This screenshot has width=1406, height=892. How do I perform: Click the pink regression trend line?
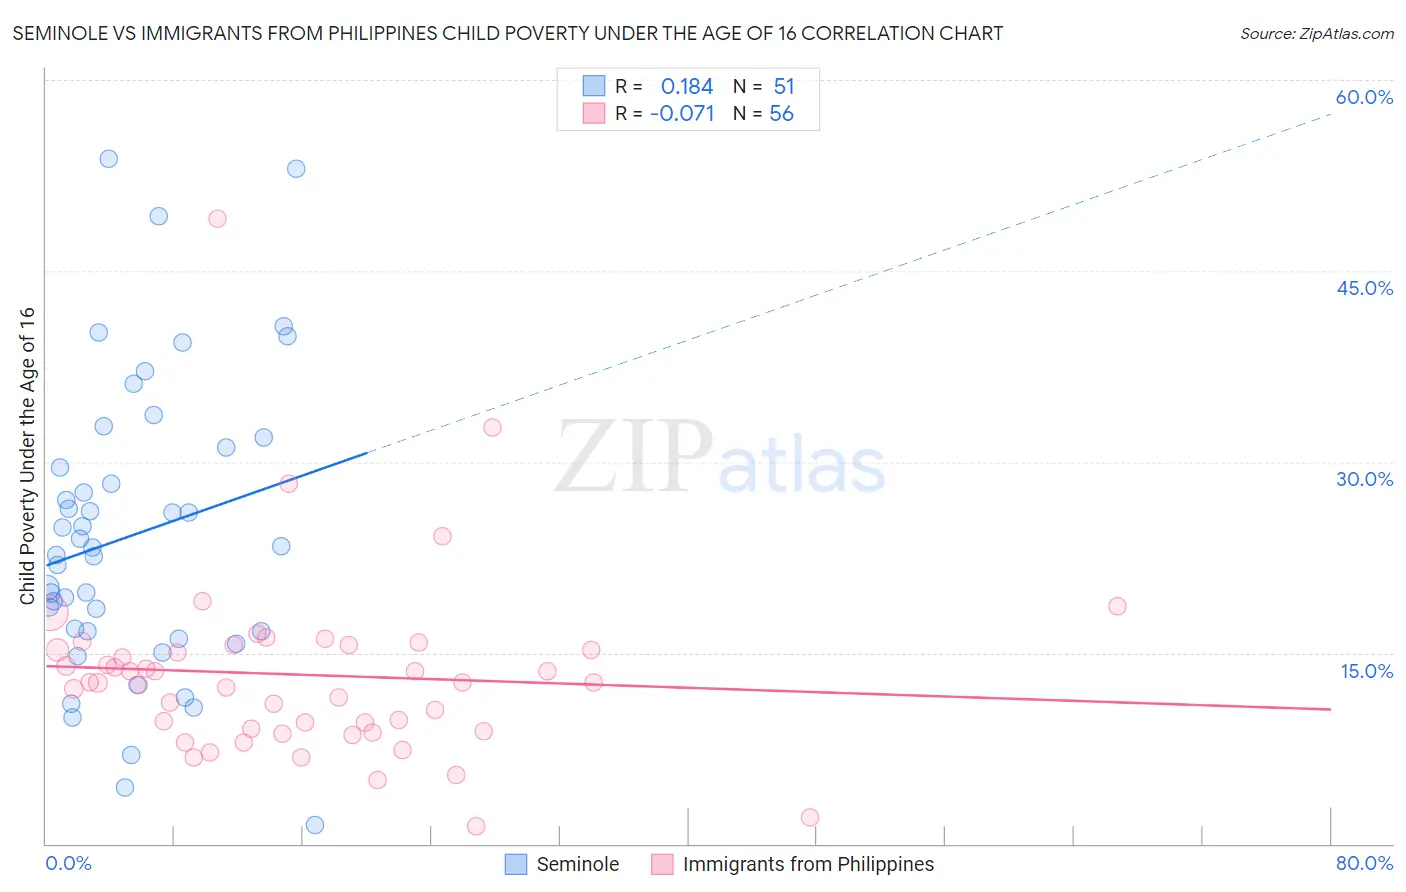(x=688, y=687)
